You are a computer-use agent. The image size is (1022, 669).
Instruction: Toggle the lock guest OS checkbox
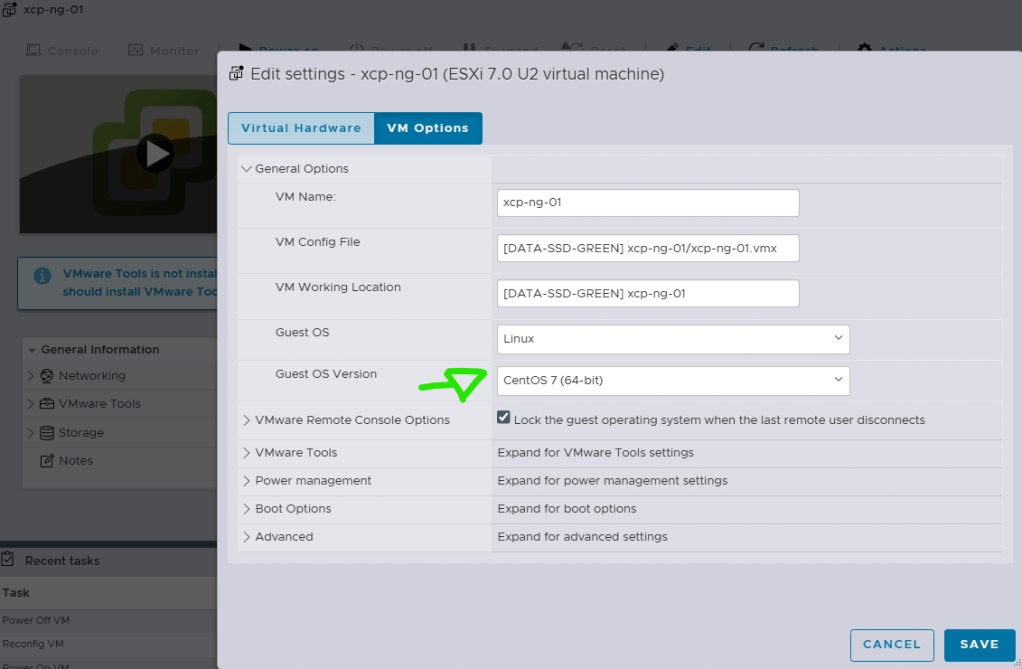tap(504, 418)
